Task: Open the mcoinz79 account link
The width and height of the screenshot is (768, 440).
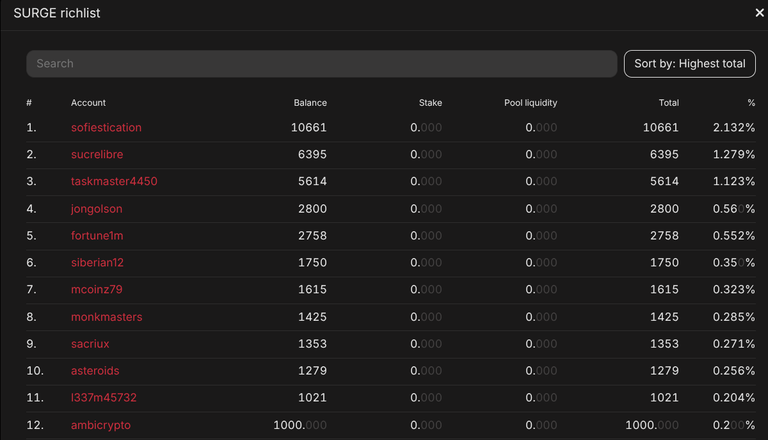Action: (x=96, y=290)
